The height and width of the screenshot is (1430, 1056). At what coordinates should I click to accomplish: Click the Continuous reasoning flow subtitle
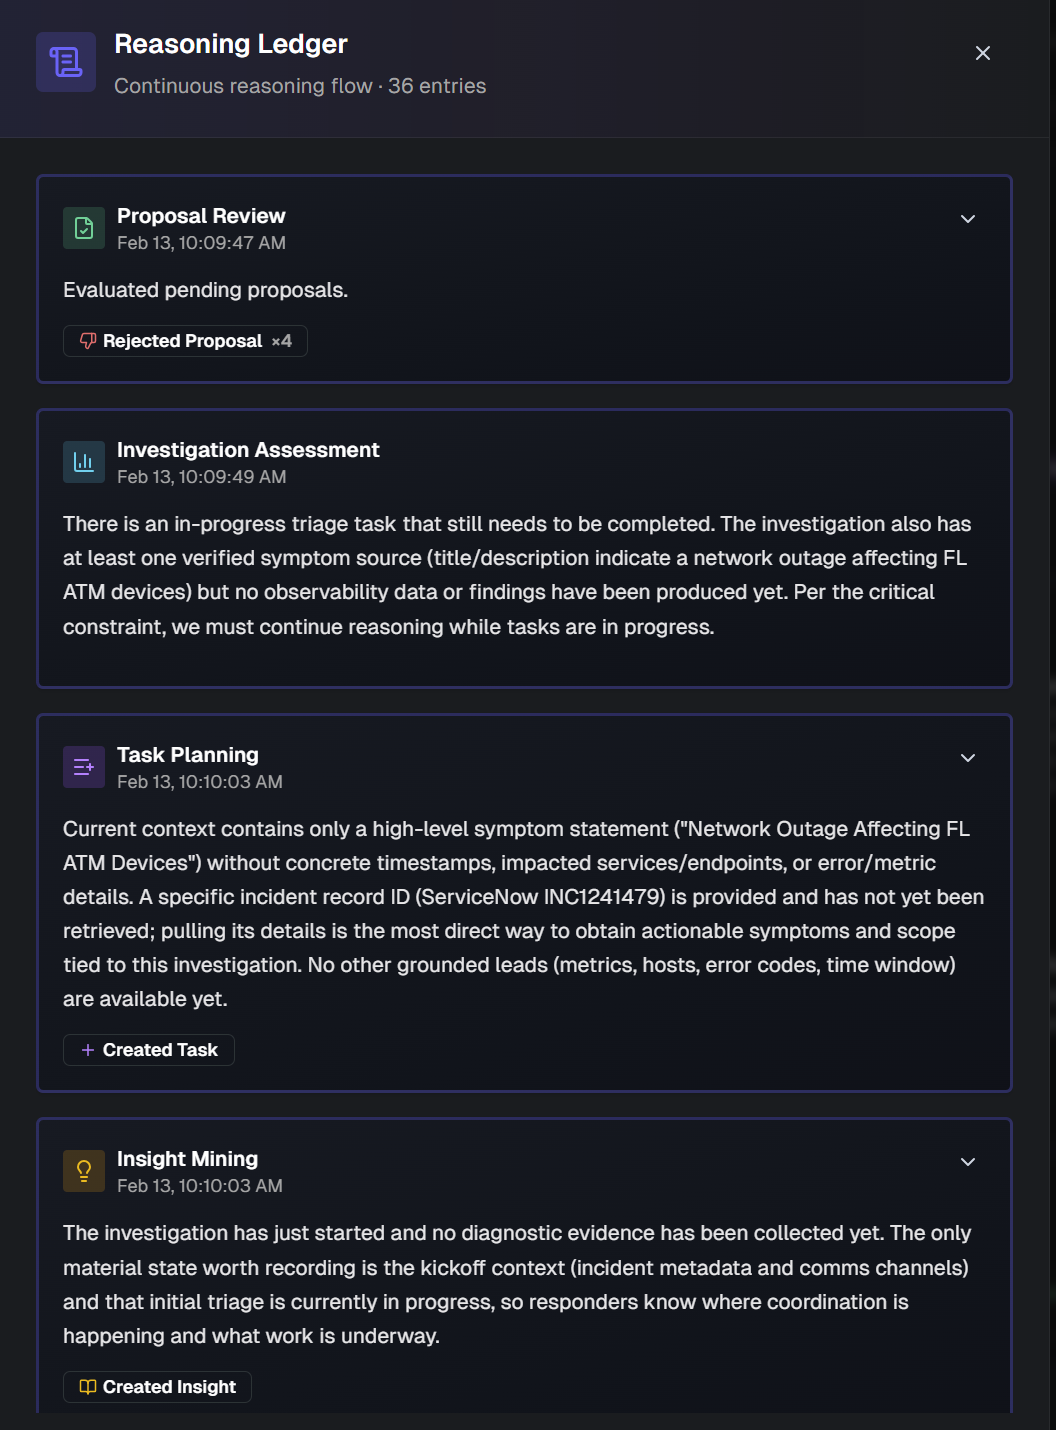coord(300,86)
